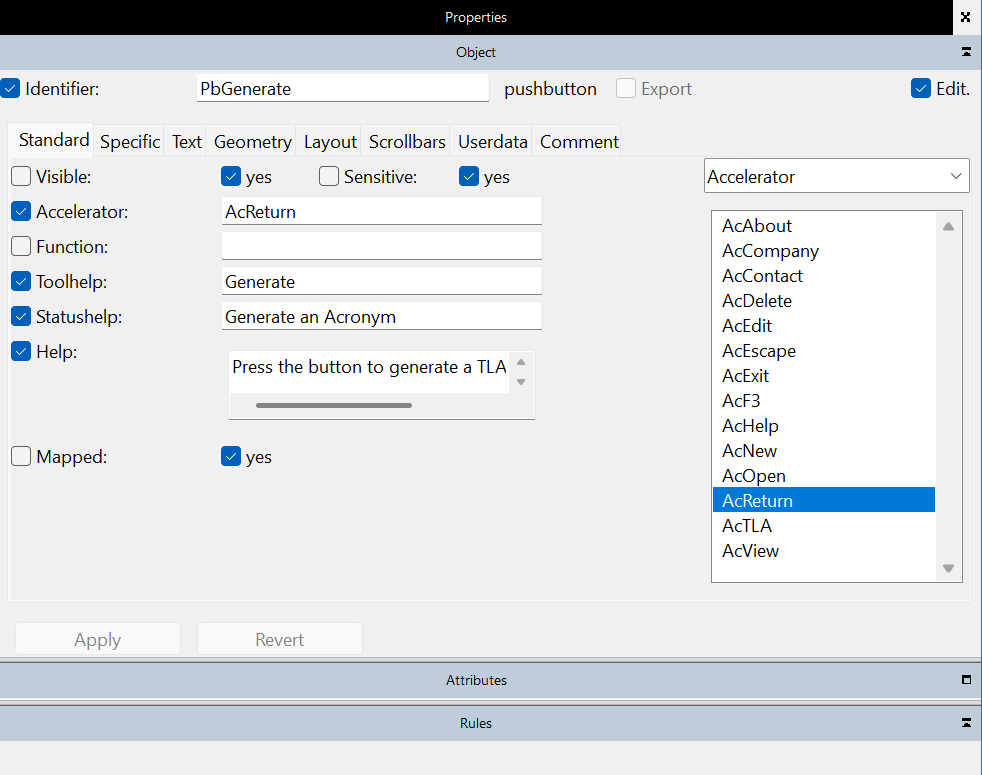Screen dimensions: 982x775
Task: Open the Userdata tab
Action: (x=491, y=142)
